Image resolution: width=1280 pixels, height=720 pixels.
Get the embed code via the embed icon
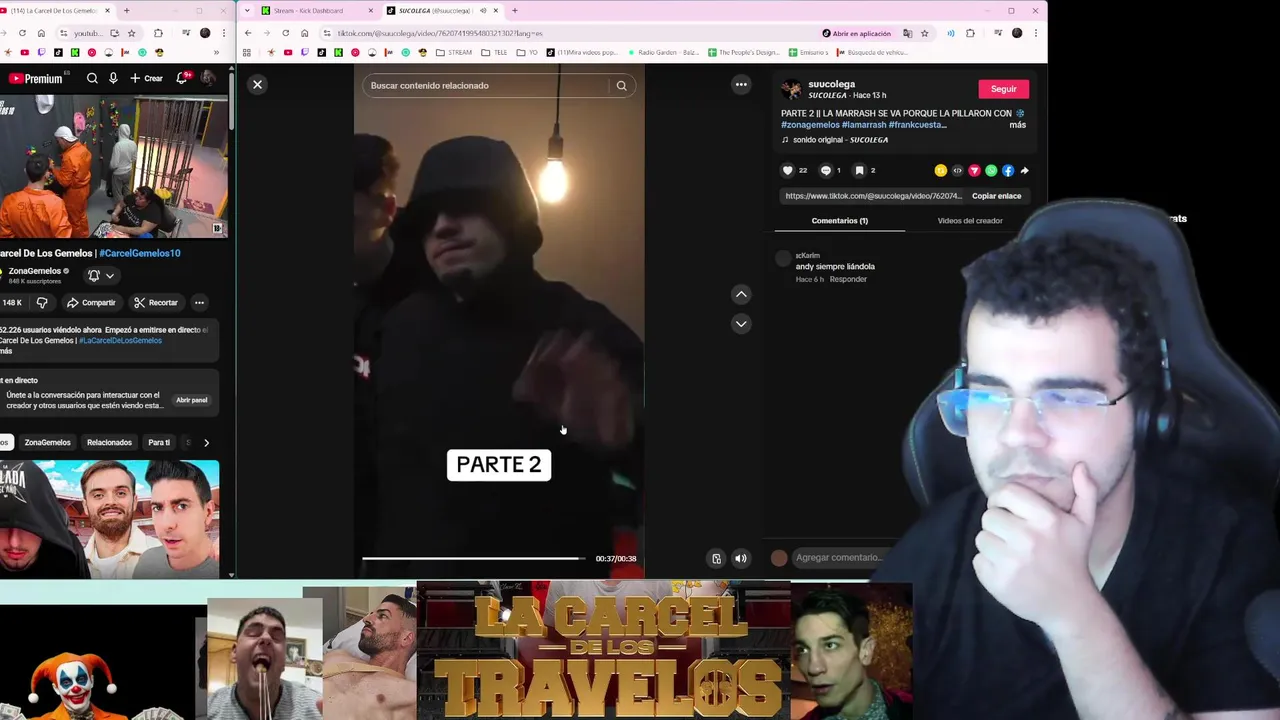coord(957,171)
